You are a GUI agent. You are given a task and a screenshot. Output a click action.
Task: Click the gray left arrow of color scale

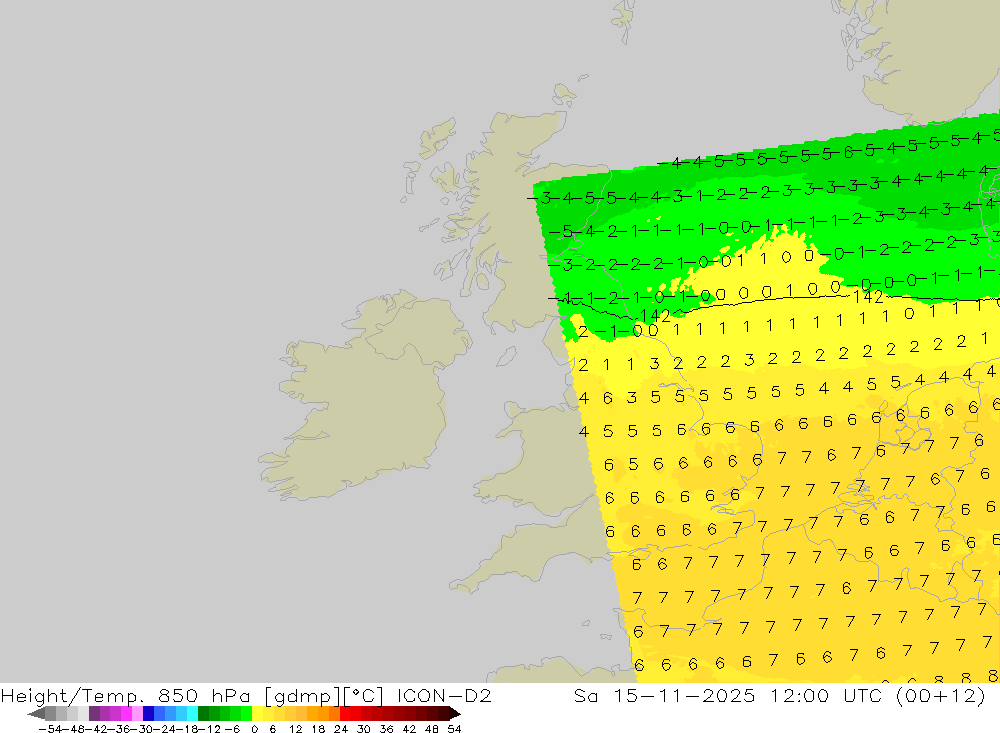[x=36, y=713]
